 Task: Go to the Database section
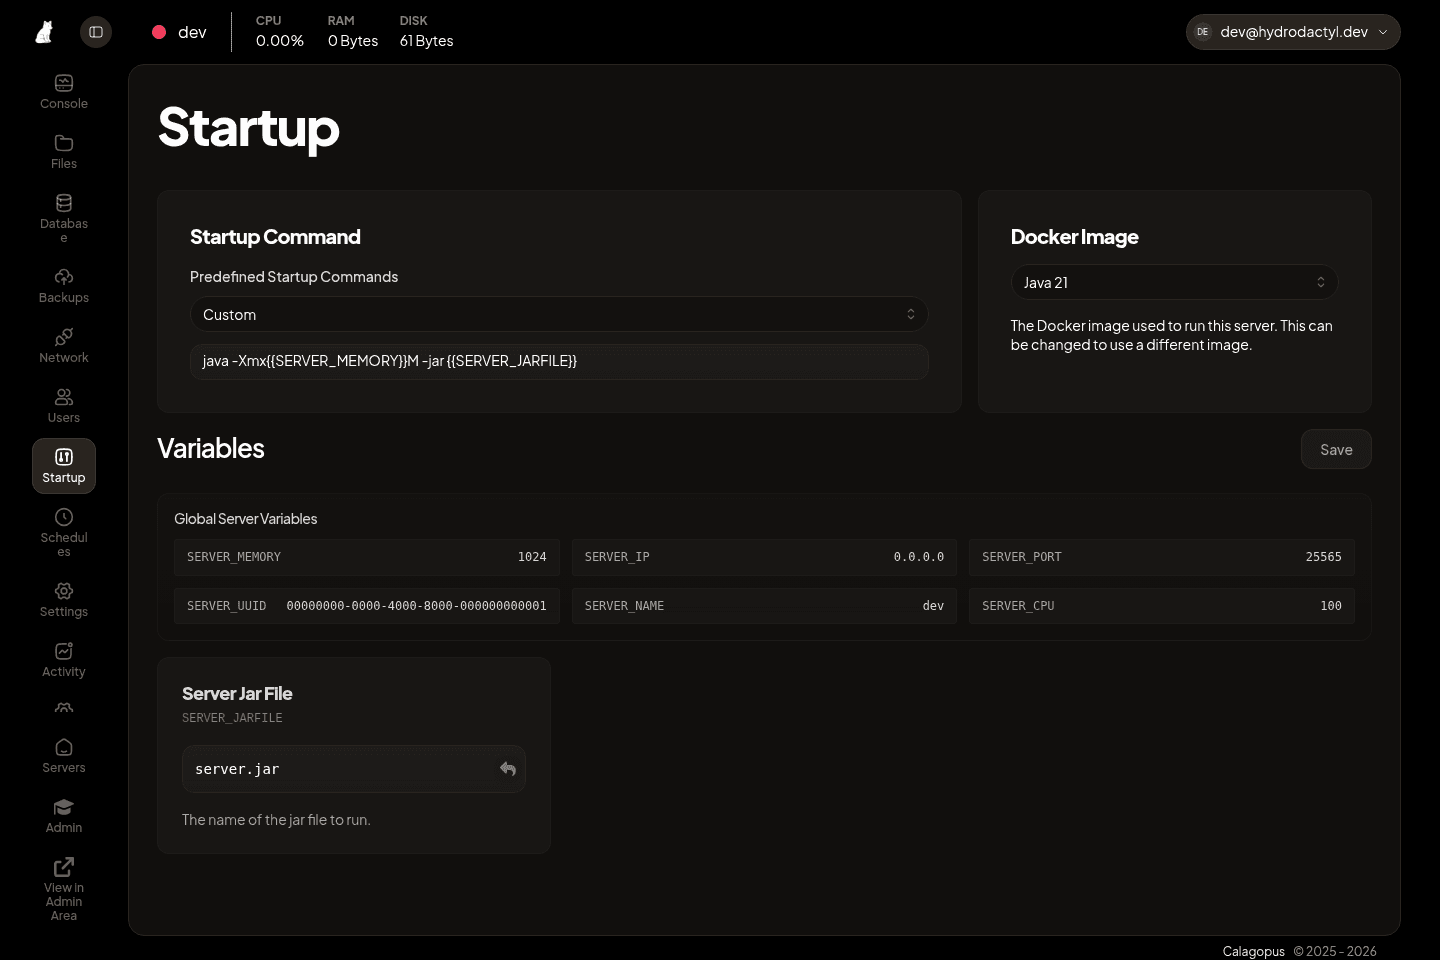tap(64, 218)
